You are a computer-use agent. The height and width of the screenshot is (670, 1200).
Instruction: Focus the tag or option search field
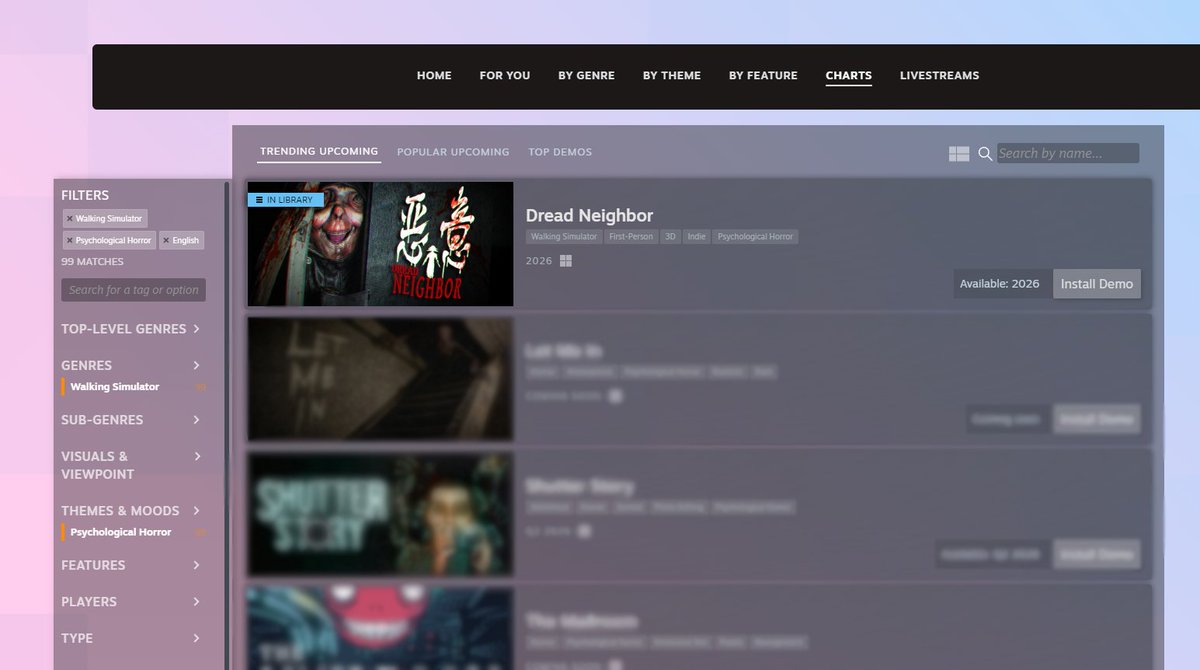tap(133, 290)
